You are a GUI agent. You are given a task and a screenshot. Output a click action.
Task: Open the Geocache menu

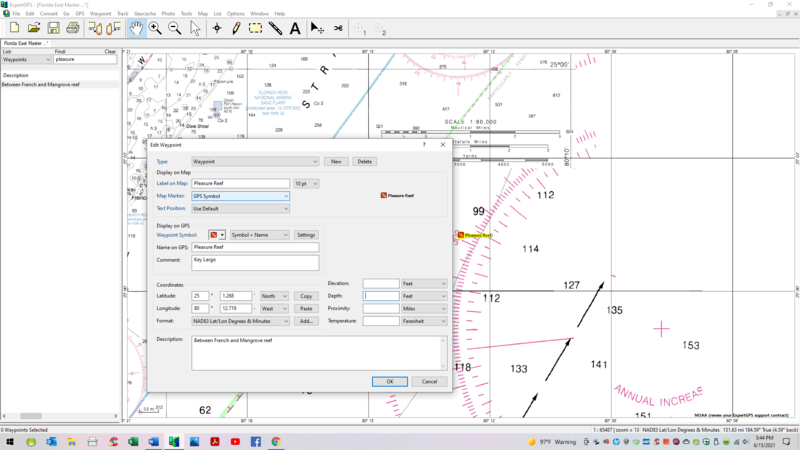pyautogui.click(x=146, y=14)
